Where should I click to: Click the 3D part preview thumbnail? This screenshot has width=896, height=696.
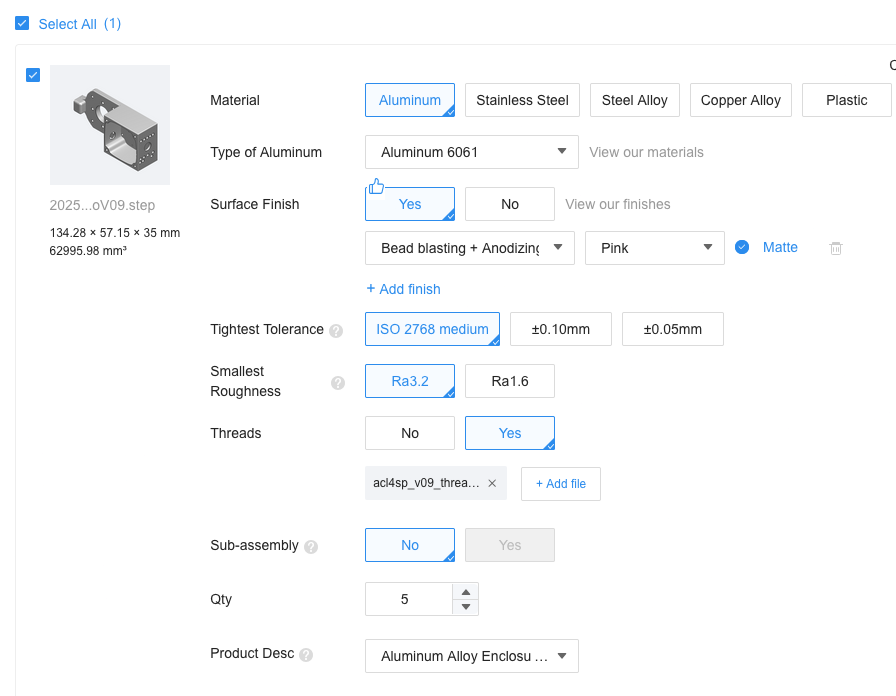[110, 125]
